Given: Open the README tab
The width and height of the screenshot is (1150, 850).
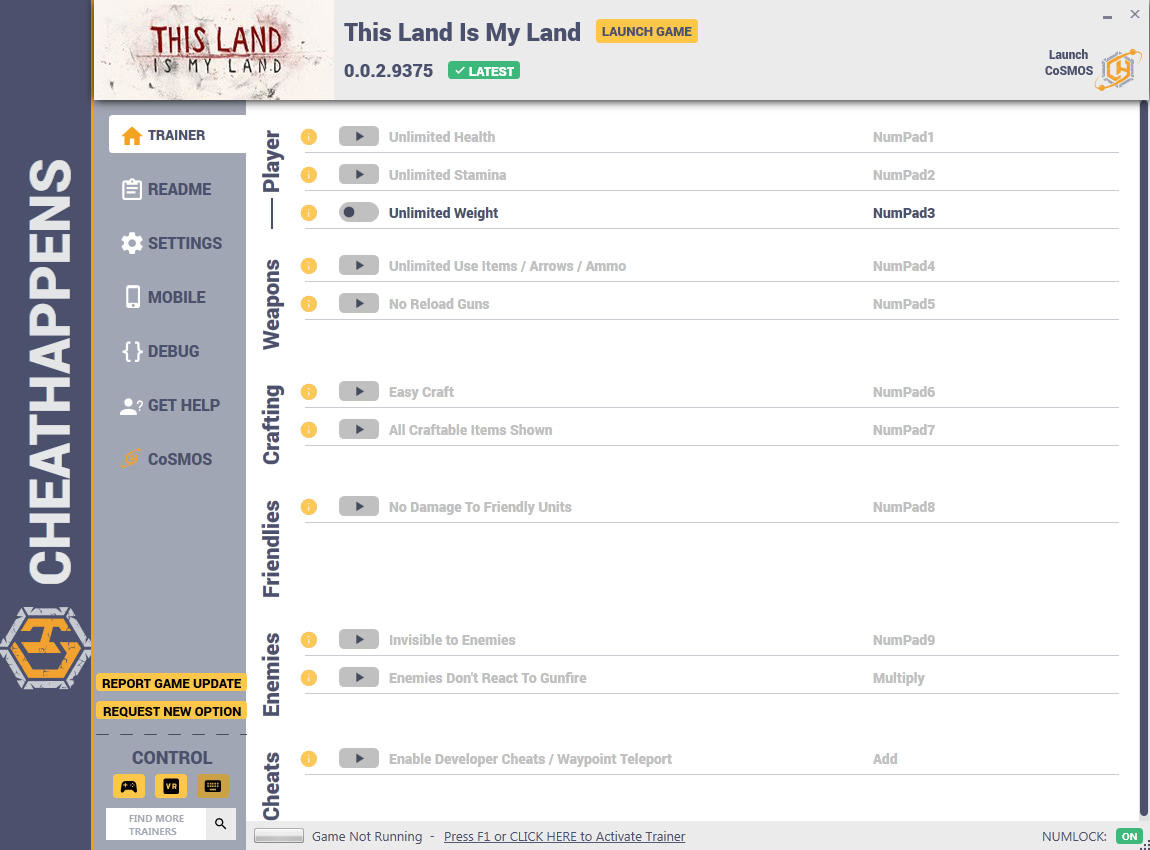Looking at the screenshot, I should [x=168, y=189].
